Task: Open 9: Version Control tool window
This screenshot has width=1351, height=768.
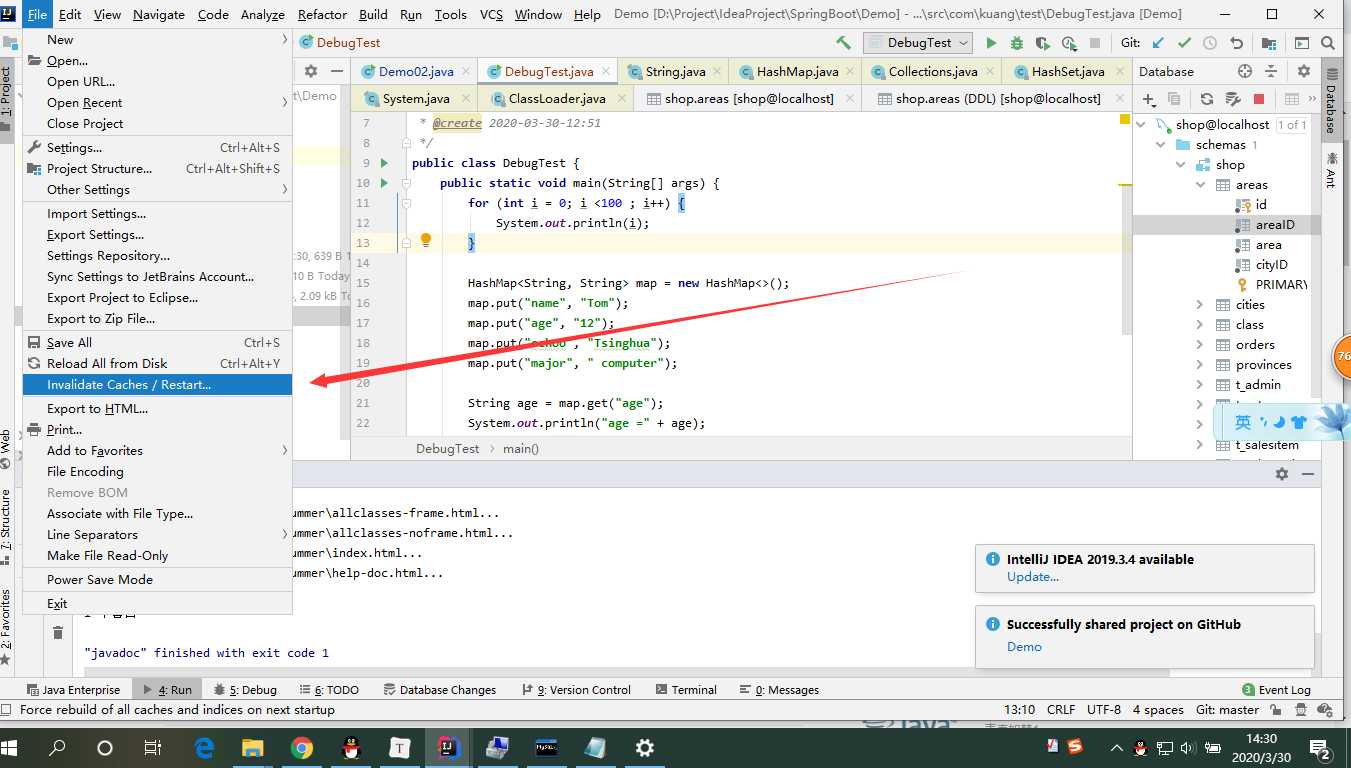Action: coord(576,690)
